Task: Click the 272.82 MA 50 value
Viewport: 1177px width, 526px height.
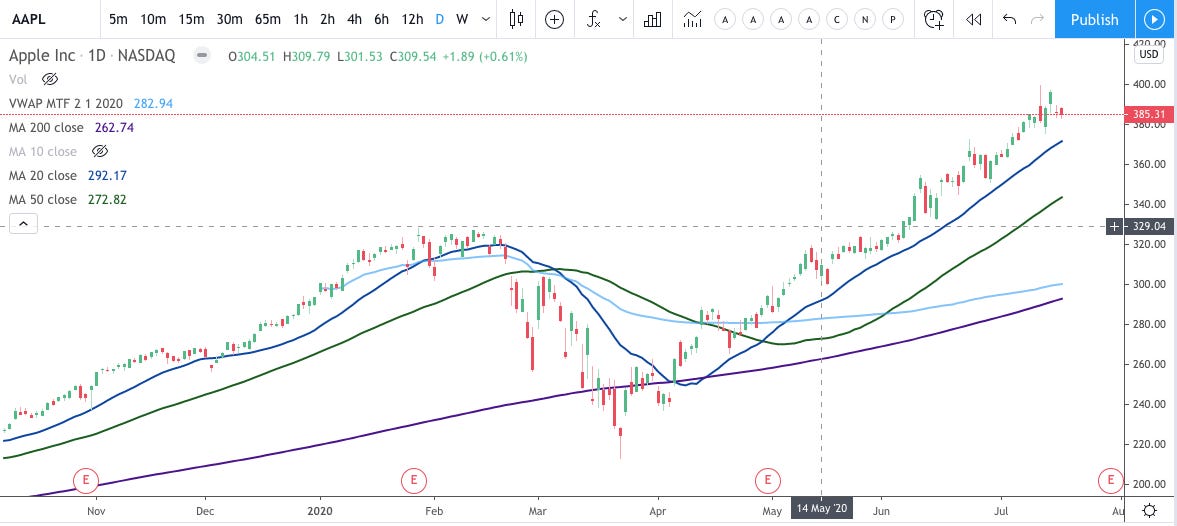Action: (108, 199)
